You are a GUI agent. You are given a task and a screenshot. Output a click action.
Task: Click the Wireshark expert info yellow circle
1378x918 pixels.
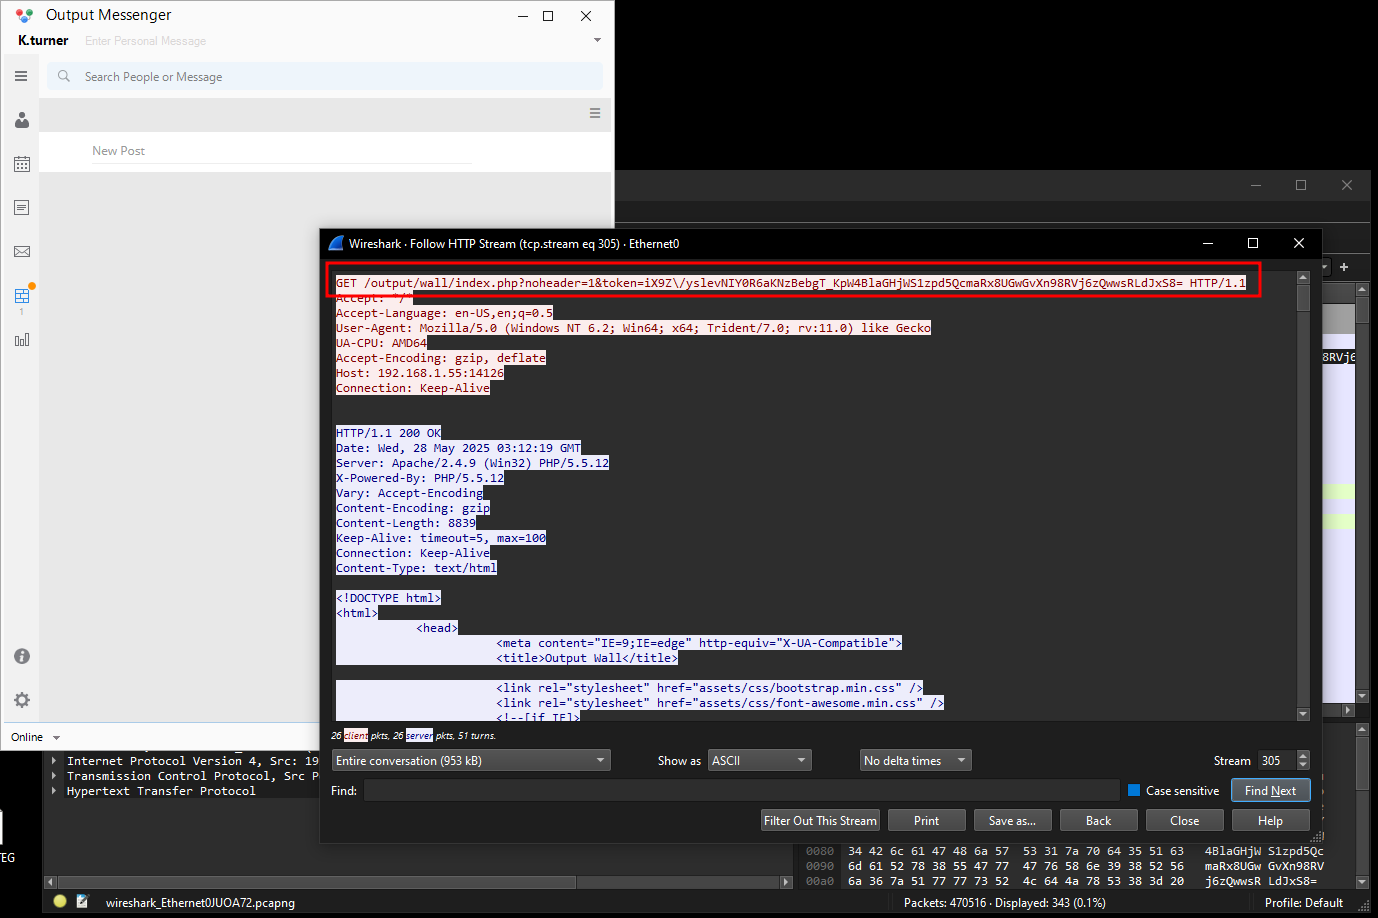(x=60, y=901)
